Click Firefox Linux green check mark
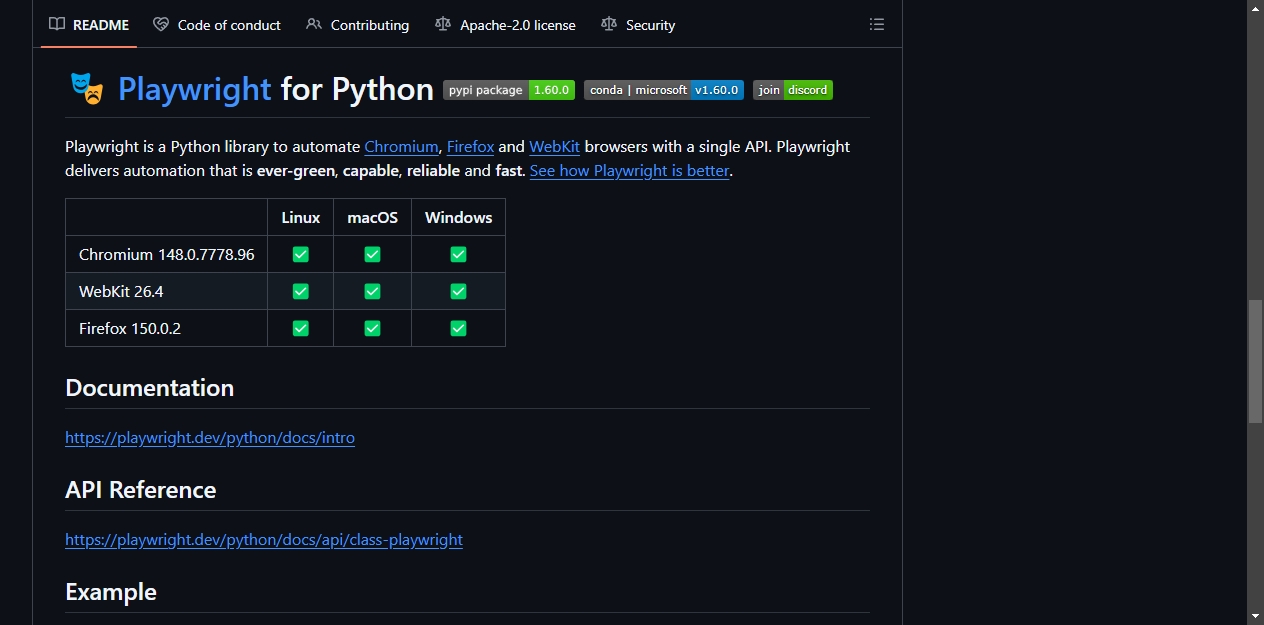The image size is (1264, 625). tap(300, 328)
